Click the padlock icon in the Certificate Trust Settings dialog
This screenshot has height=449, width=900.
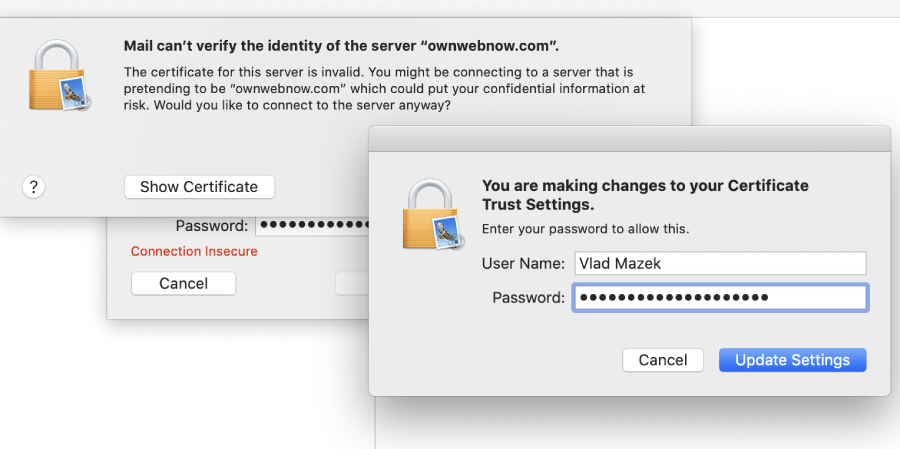[427, 213]
